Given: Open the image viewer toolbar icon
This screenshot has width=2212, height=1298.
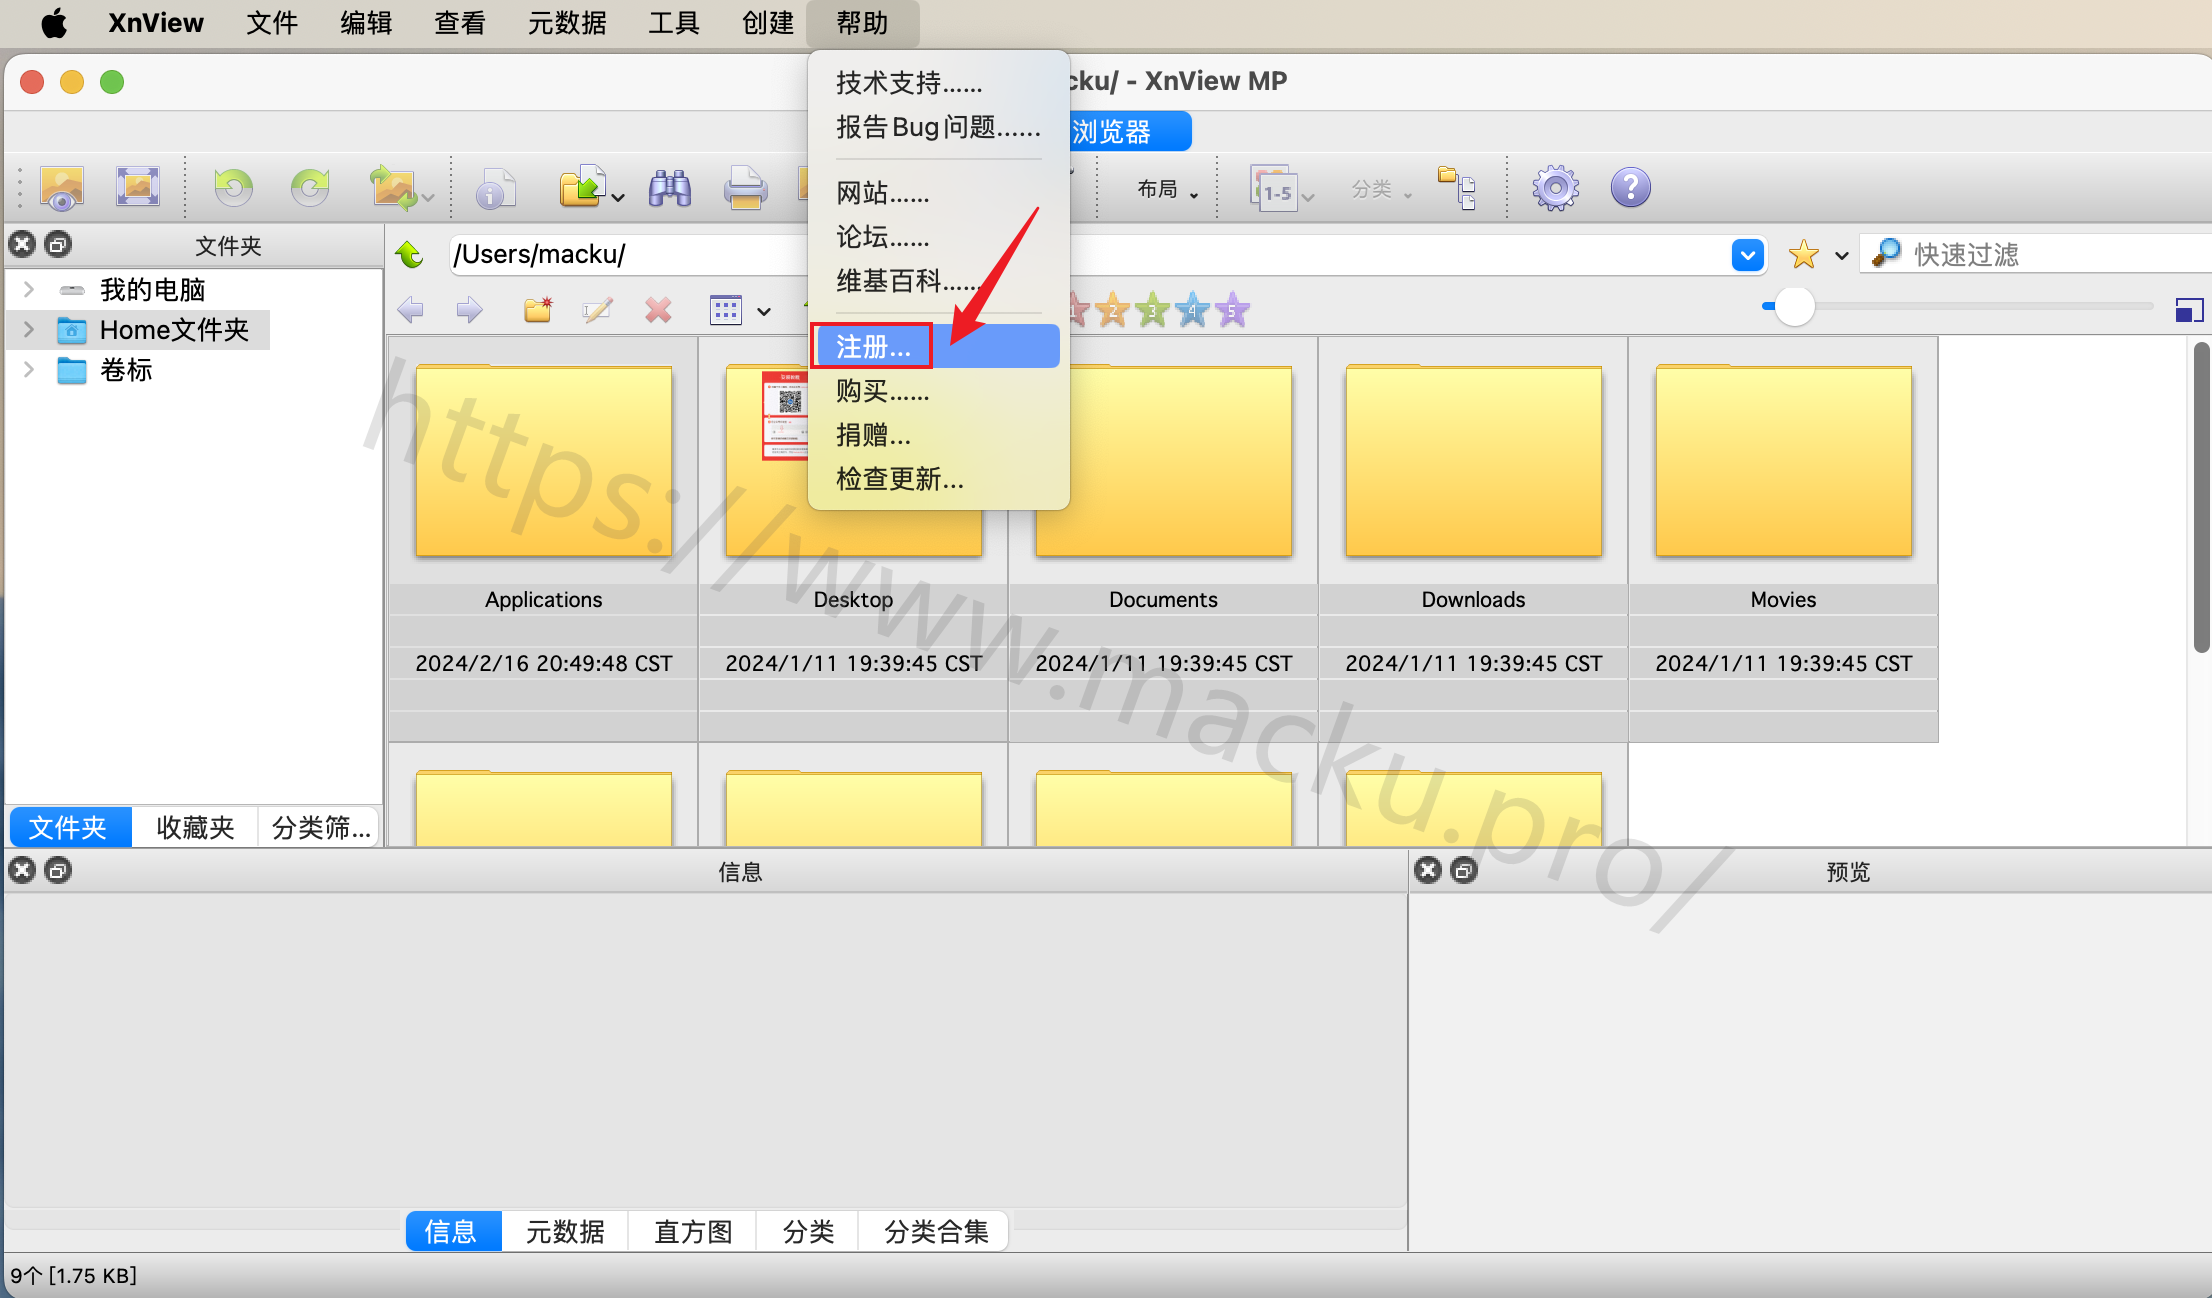Looking at the screenshot, I should click(x=62, y=187).
